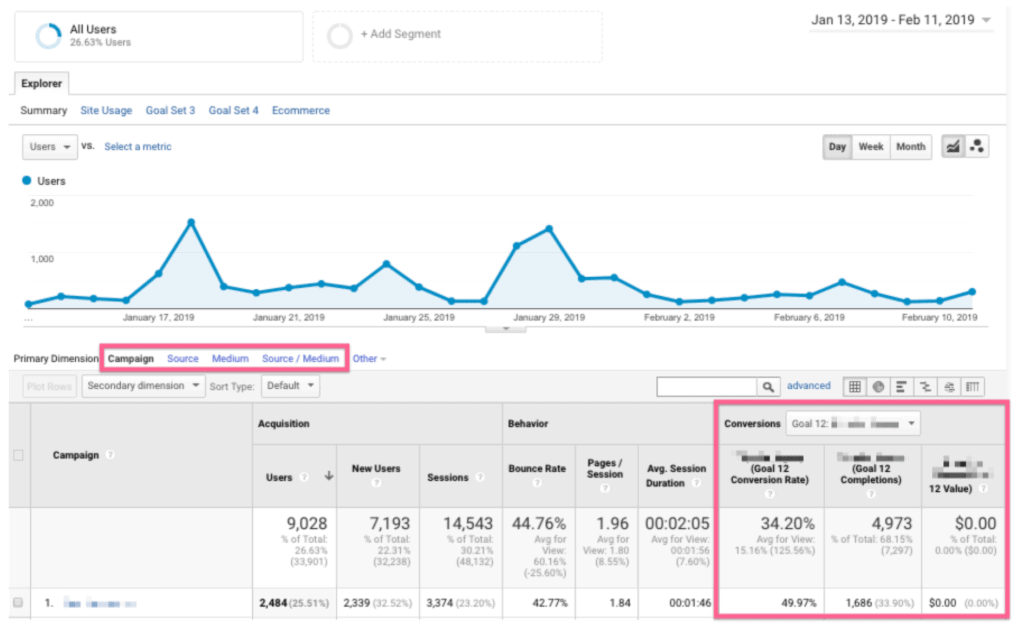The height and width of the screenshot is (631, 1024).
Task: Click the magnifier search icon beside the table filter
Action: [769, 386]
